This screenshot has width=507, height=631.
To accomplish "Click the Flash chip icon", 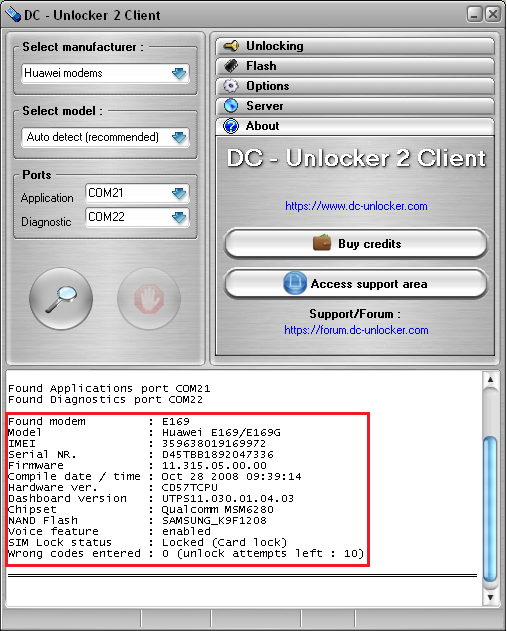I will point(231,66).
